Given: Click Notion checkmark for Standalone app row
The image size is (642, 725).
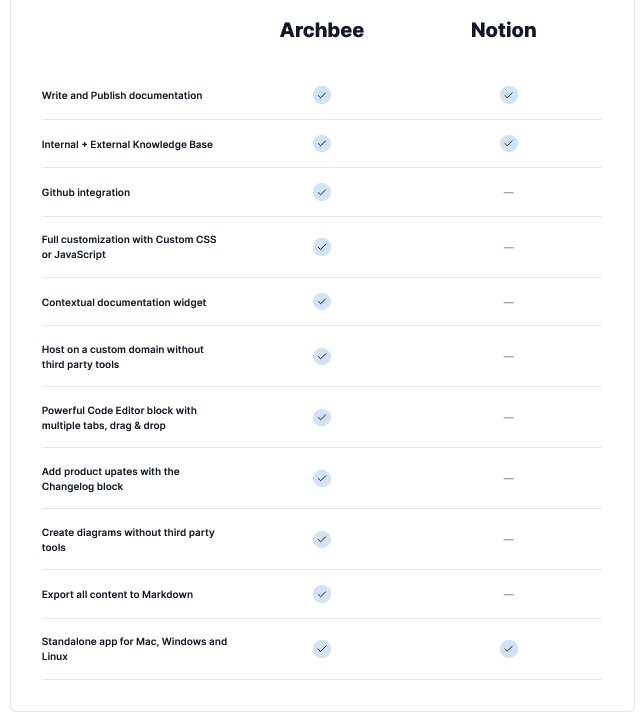Looking at the screenshot, I should tap(509, 648).
